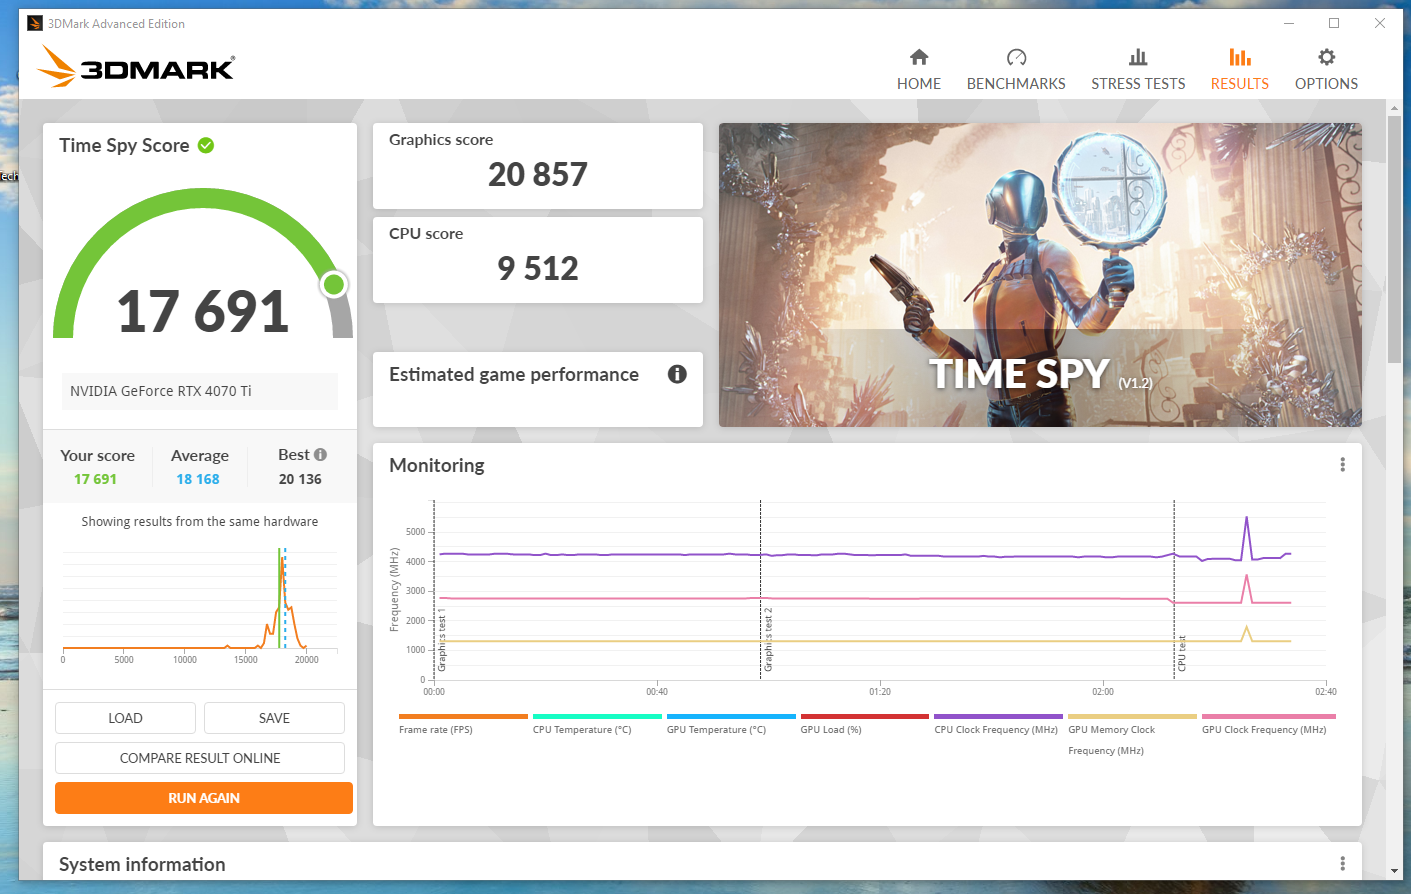Click Your score value 17 691
The image size is (1411, 894).
coord(95,479)
